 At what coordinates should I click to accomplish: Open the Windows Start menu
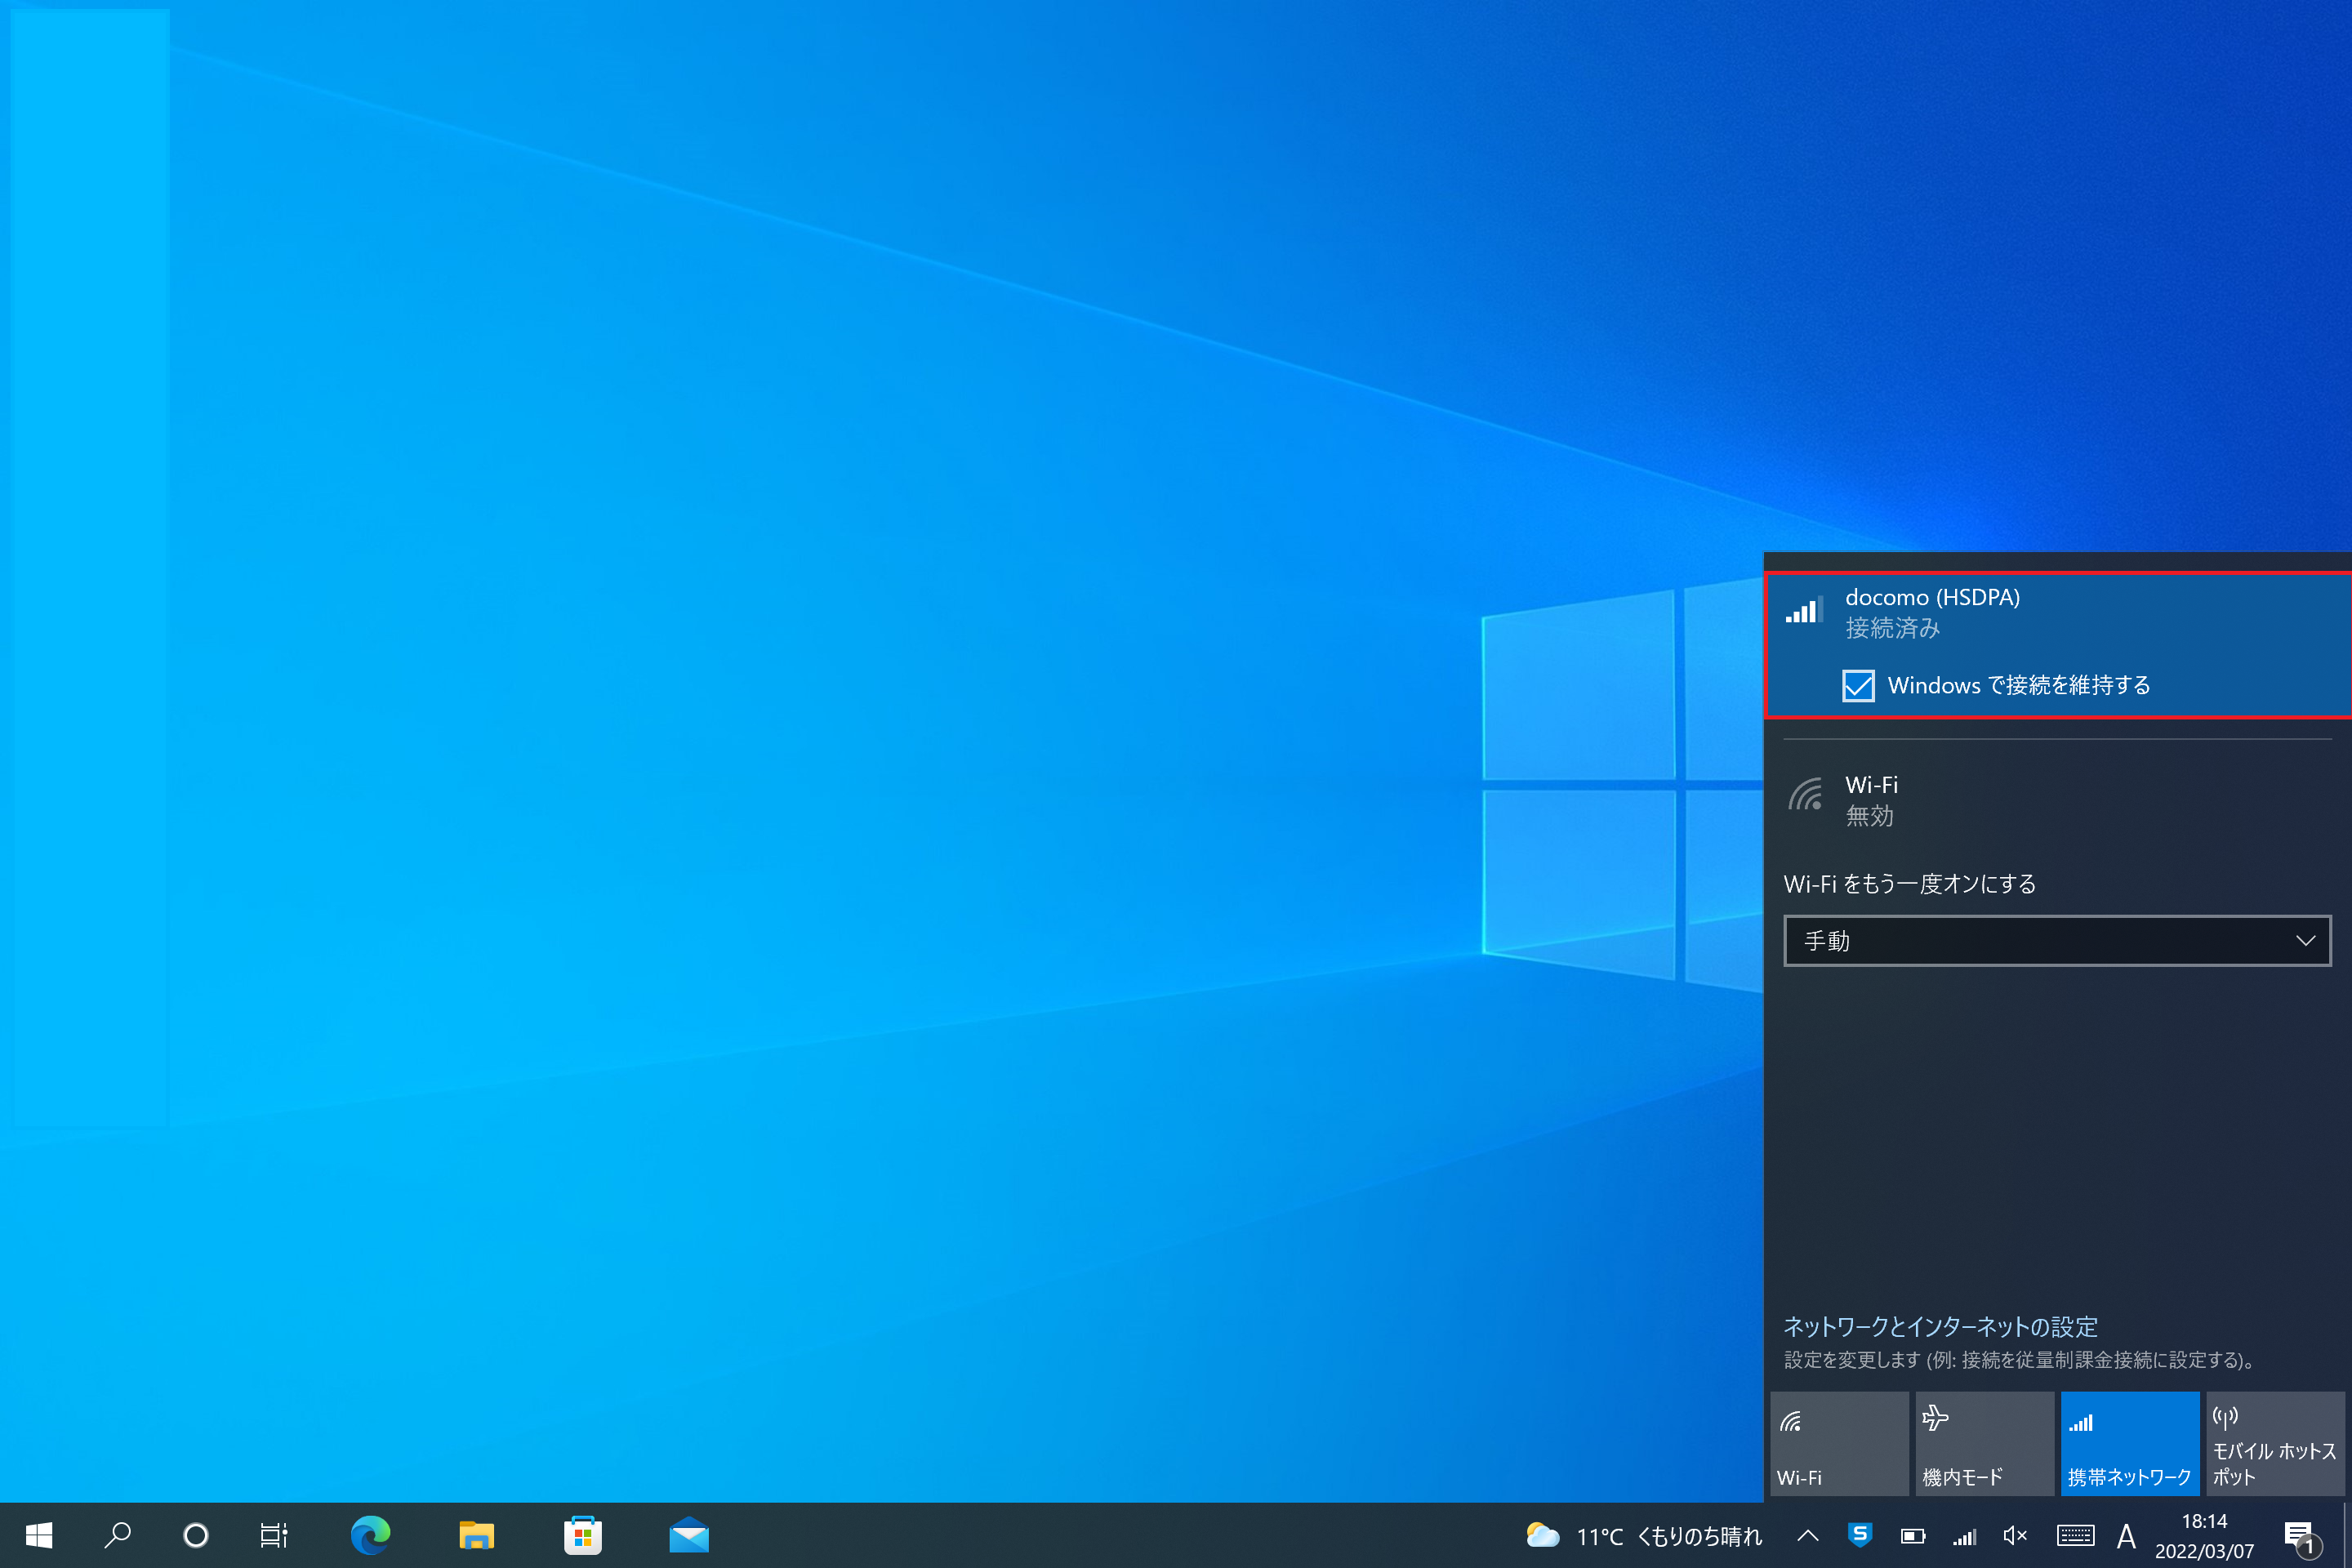(x=39, y=1536)
